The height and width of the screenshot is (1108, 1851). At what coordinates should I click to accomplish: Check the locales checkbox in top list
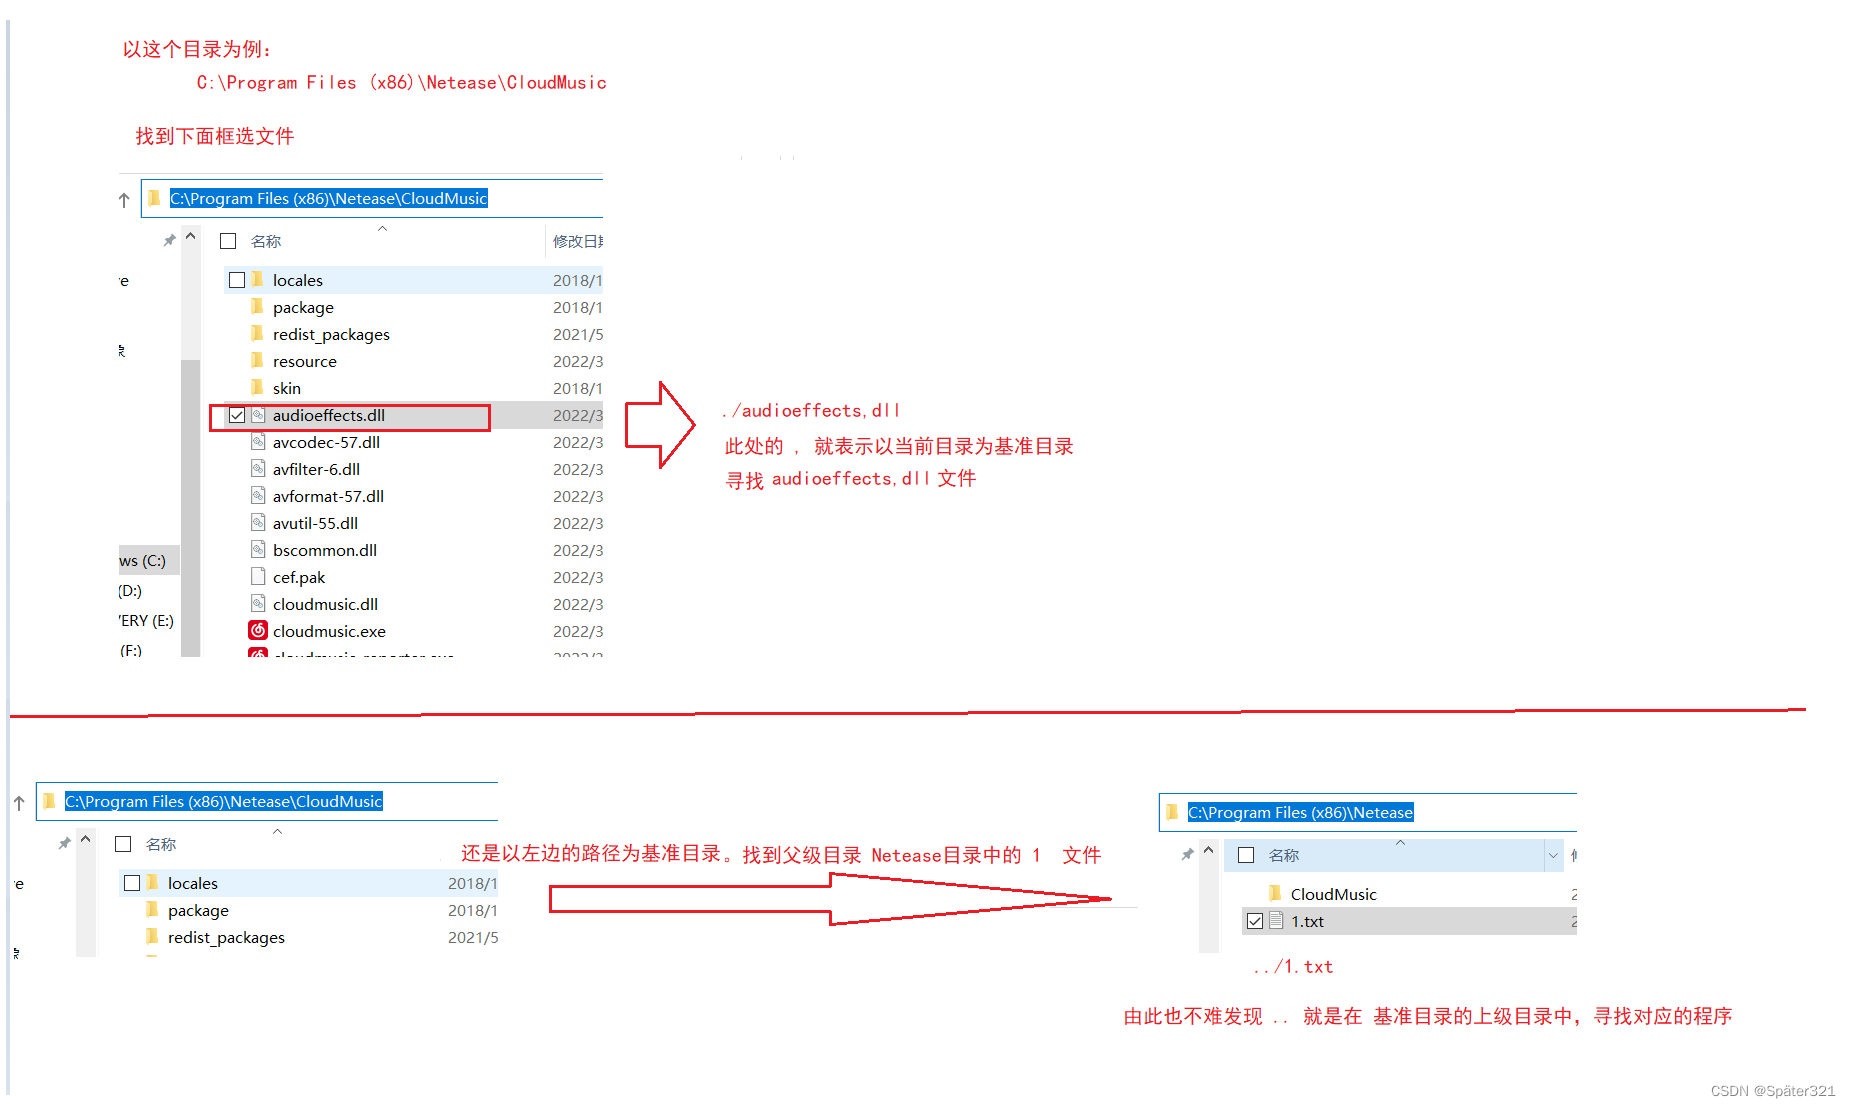click(237, 280)
